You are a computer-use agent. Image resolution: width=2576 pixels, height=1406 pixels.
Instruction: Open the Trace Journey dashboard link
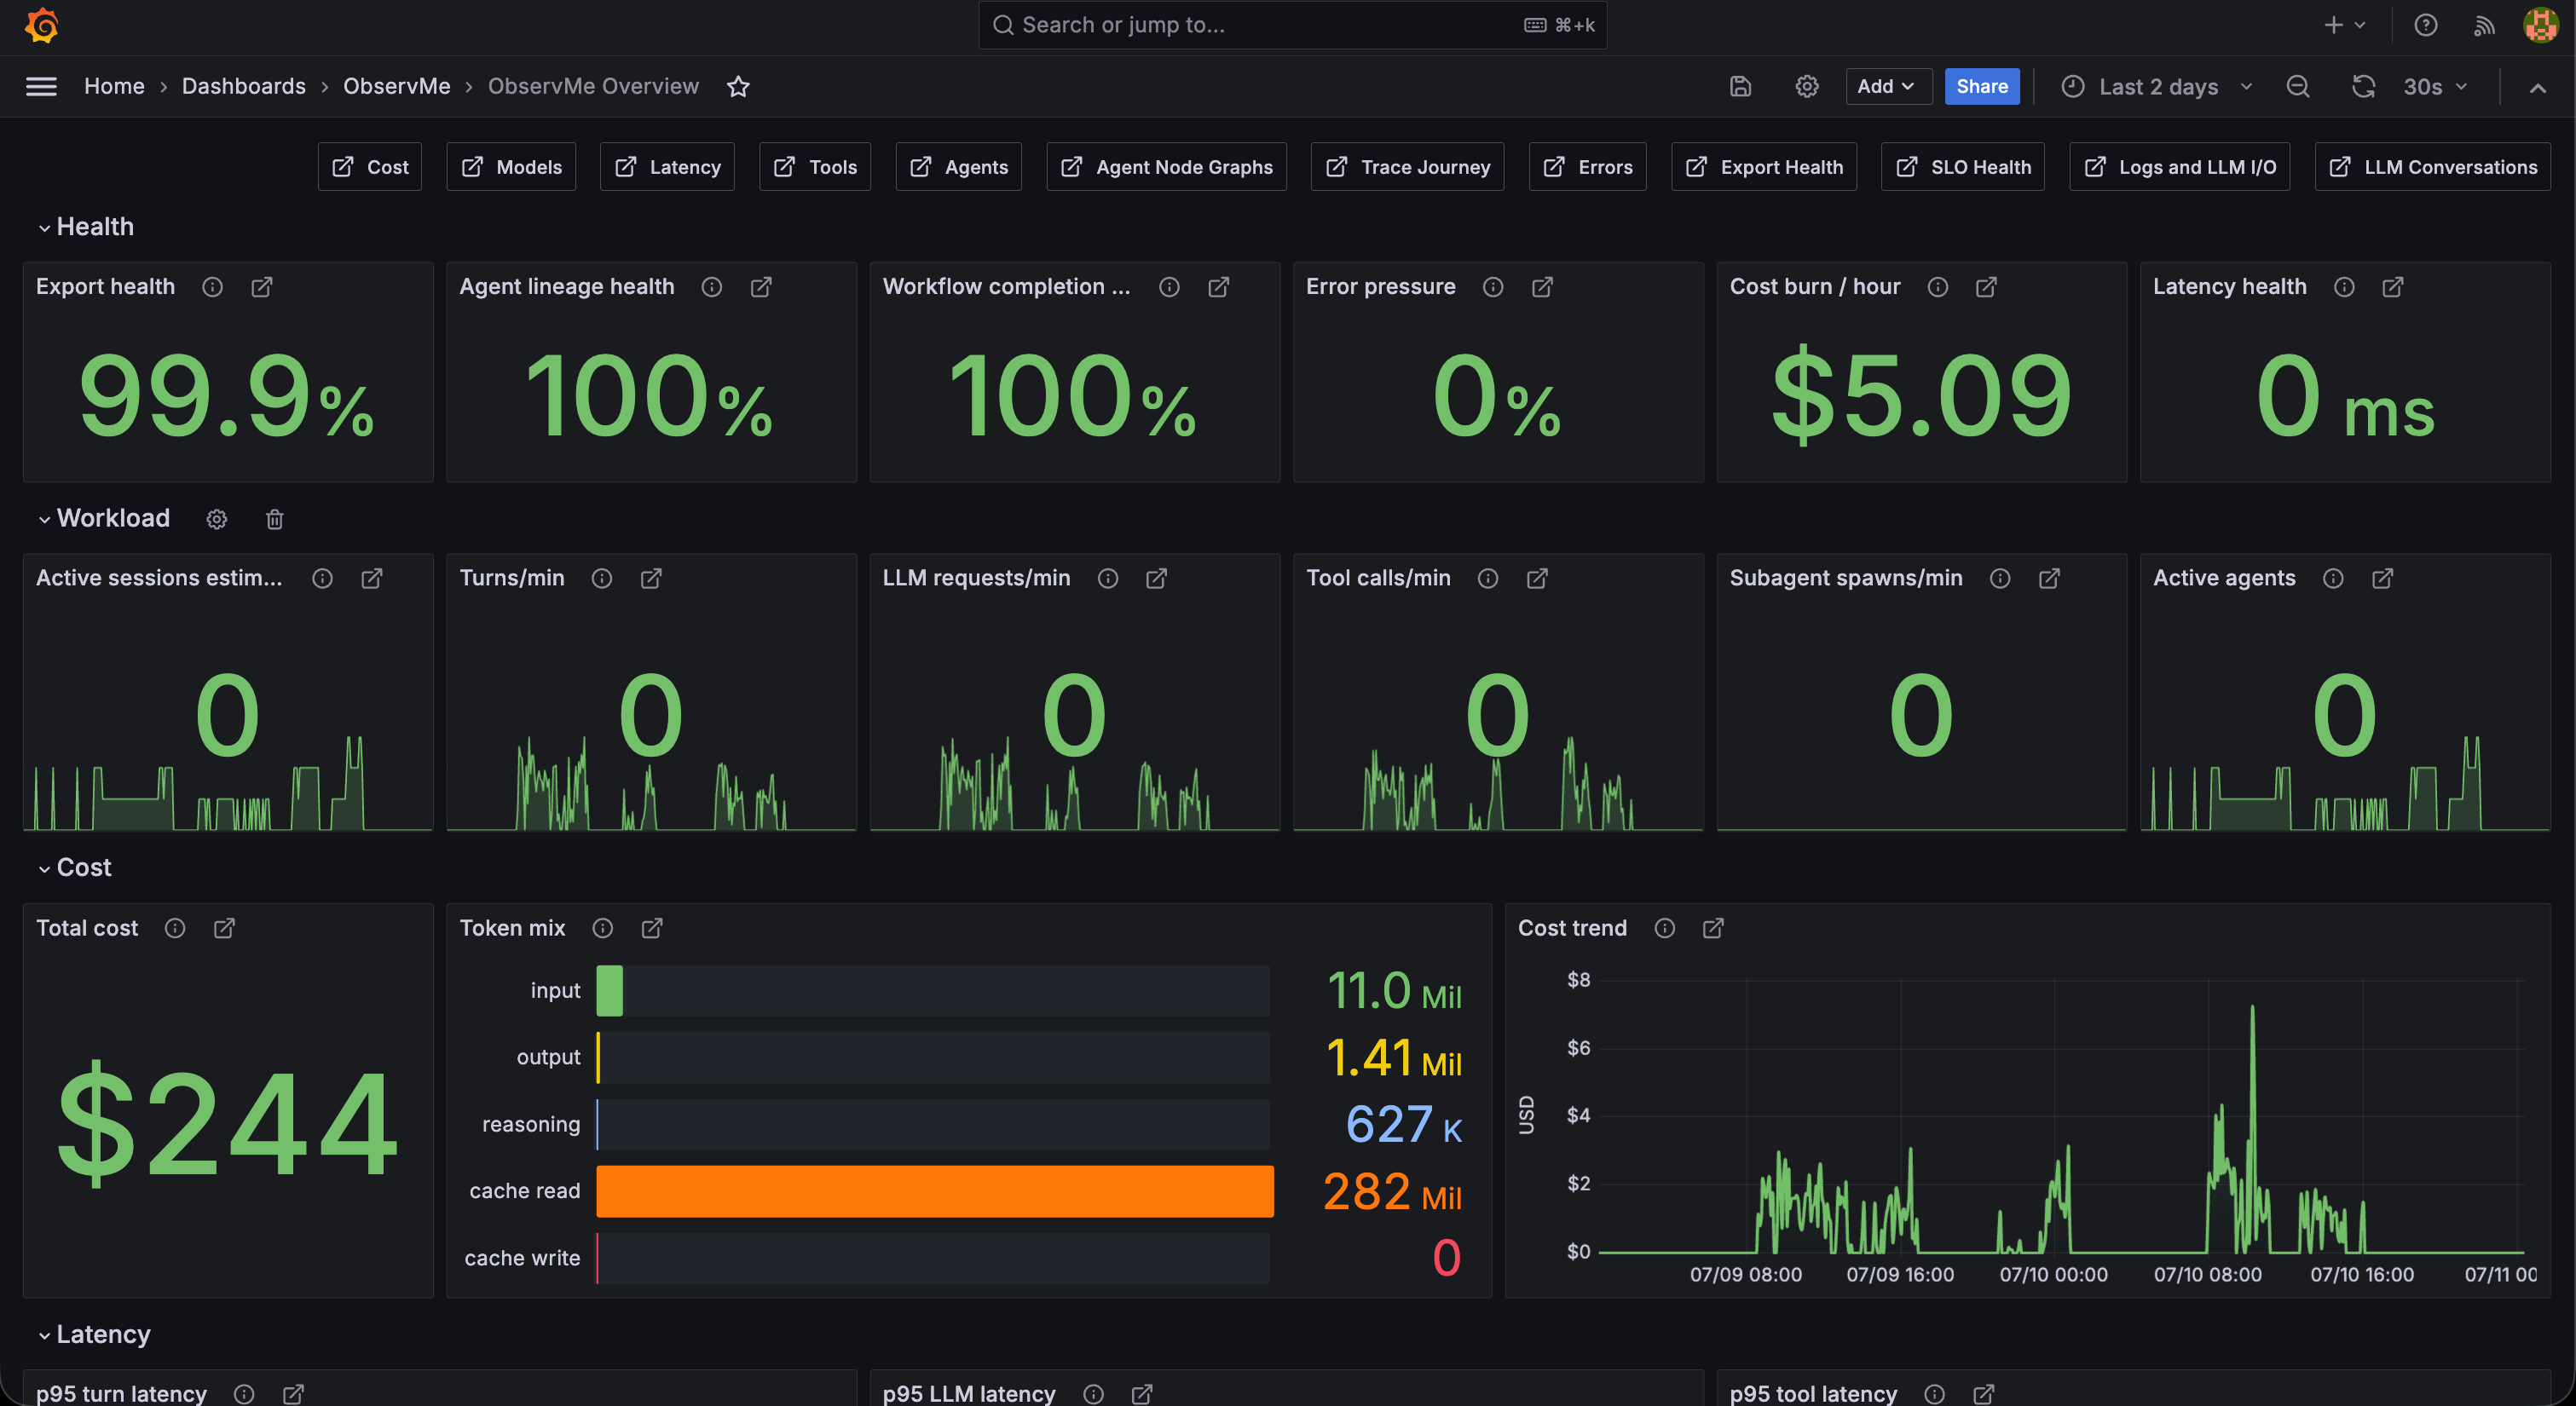pos(1407,167)
